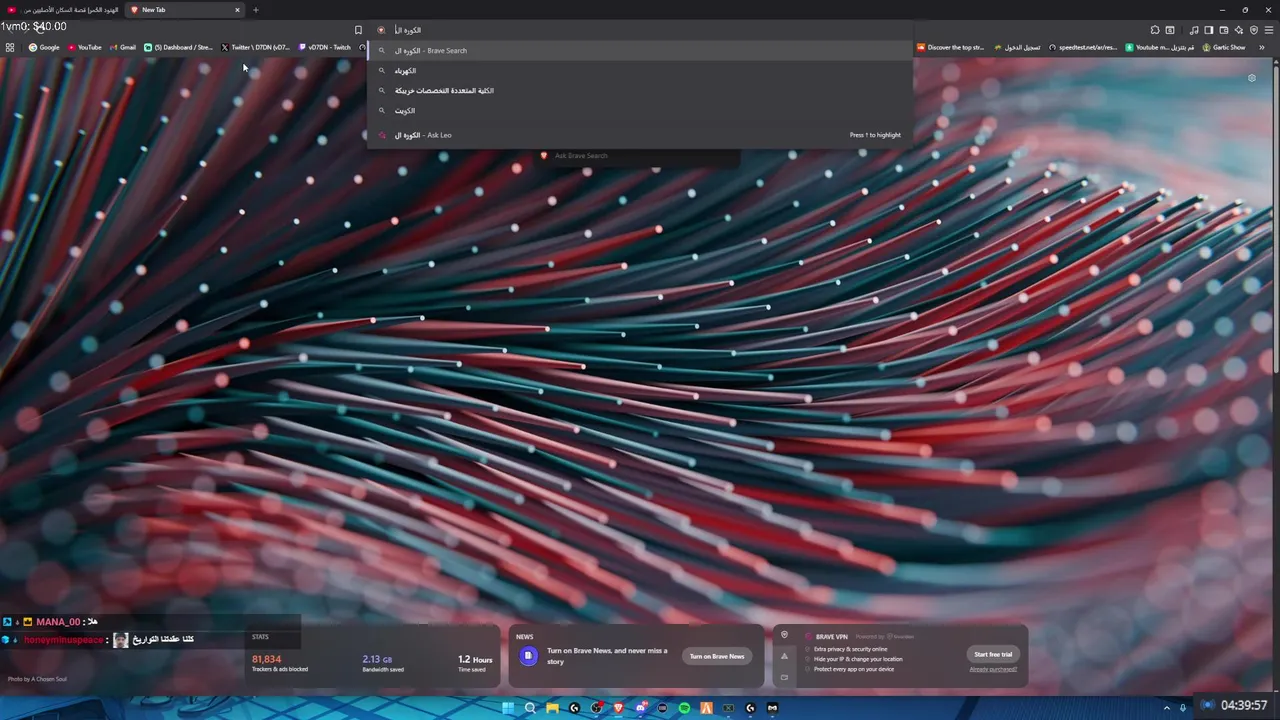
Task: Click the 2.13 GB bandwidth saved stat
Action: click(383, 663)
